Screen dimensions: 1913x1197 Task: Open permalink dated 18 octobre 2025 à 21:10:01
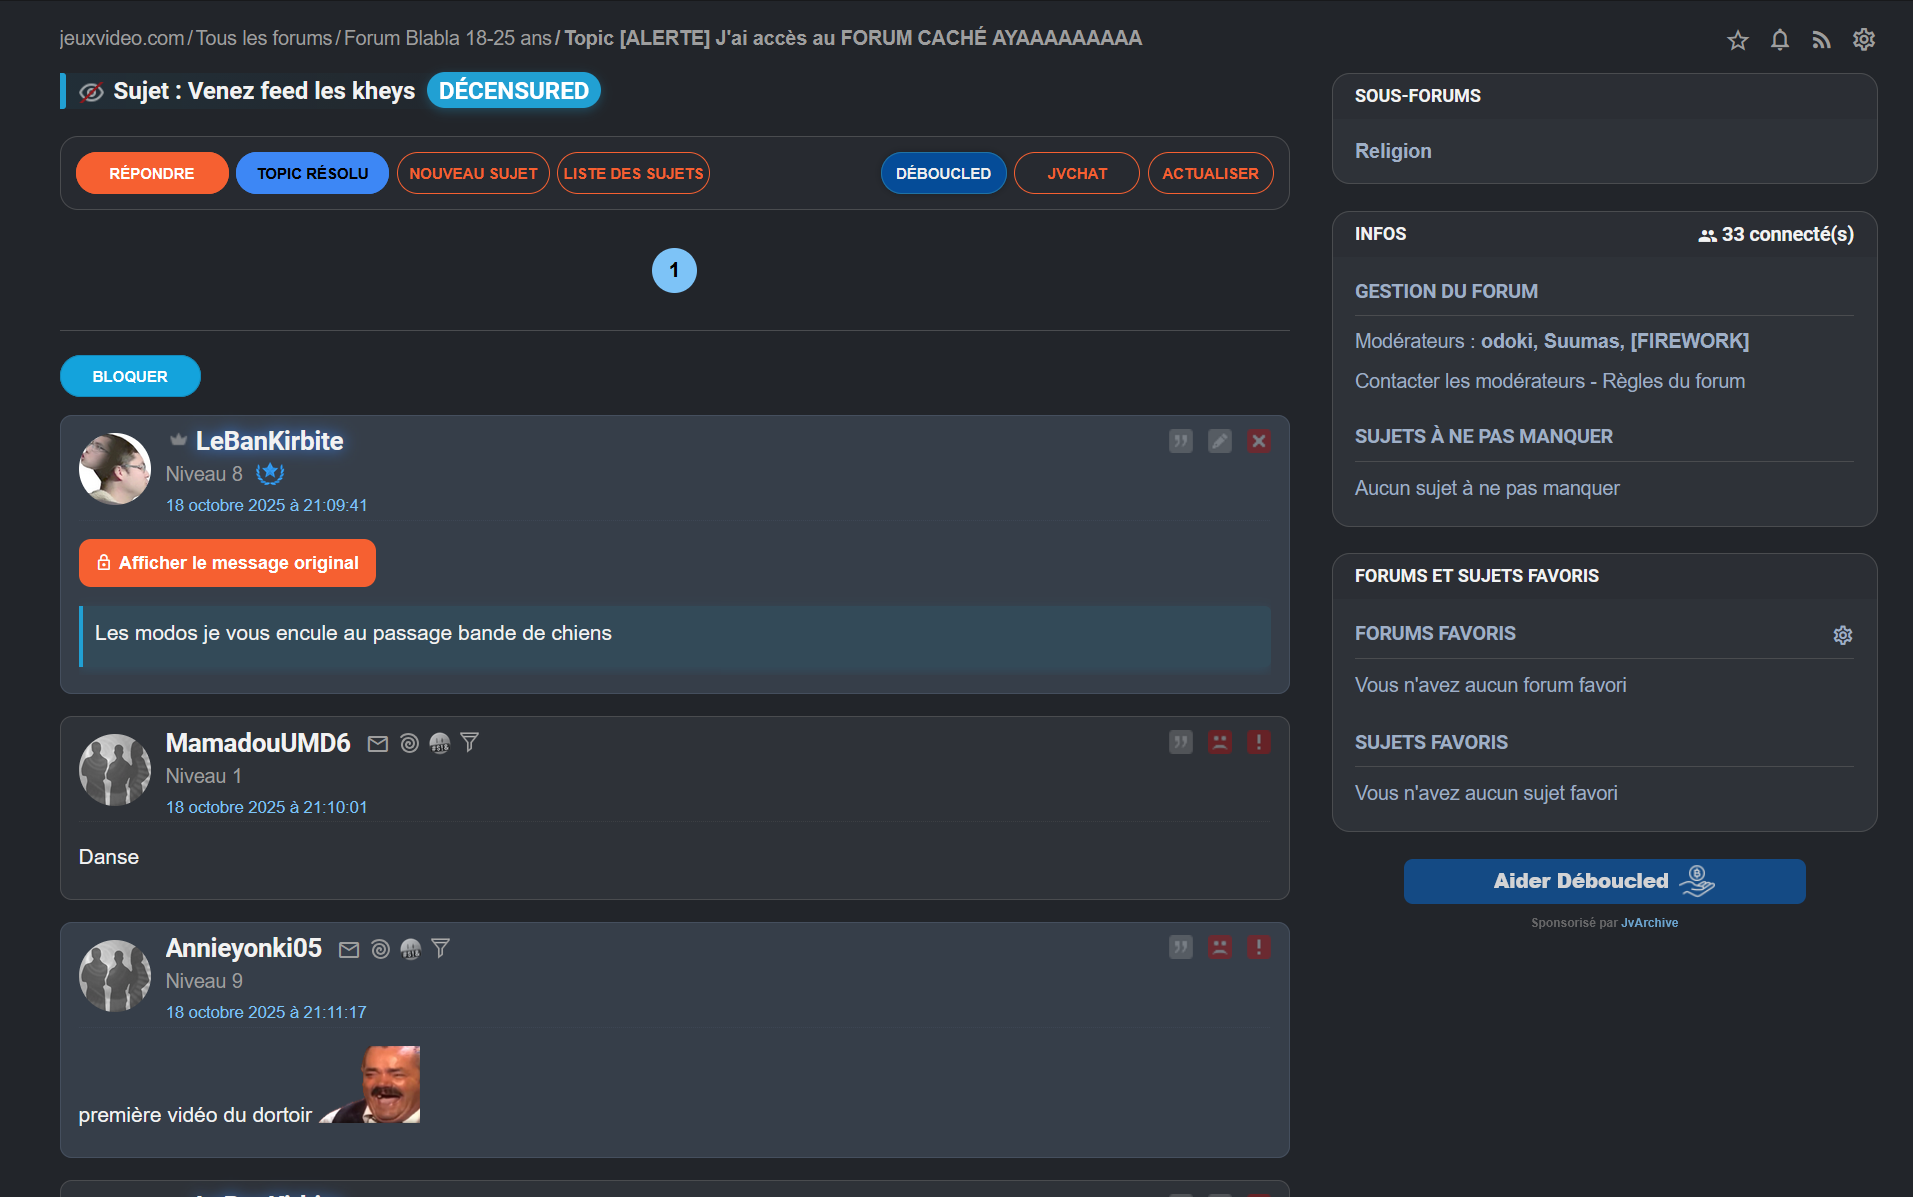coord(267,807)
